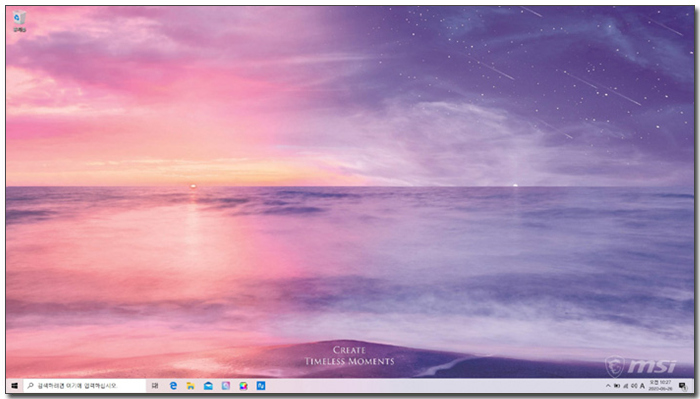Click the taskbar search input field
This screenshot has height=399, width=700.
tap(85, 386)
